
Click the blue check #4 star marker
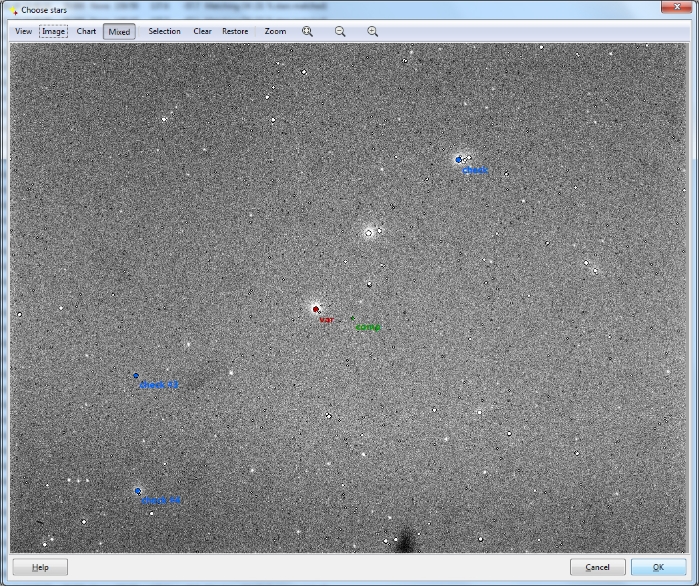tap(138, 491)
